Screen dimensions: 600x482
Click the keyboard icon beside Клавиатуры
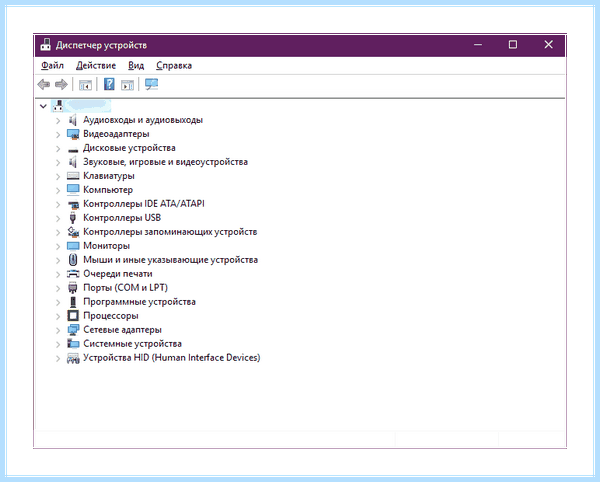pos(73,176)
